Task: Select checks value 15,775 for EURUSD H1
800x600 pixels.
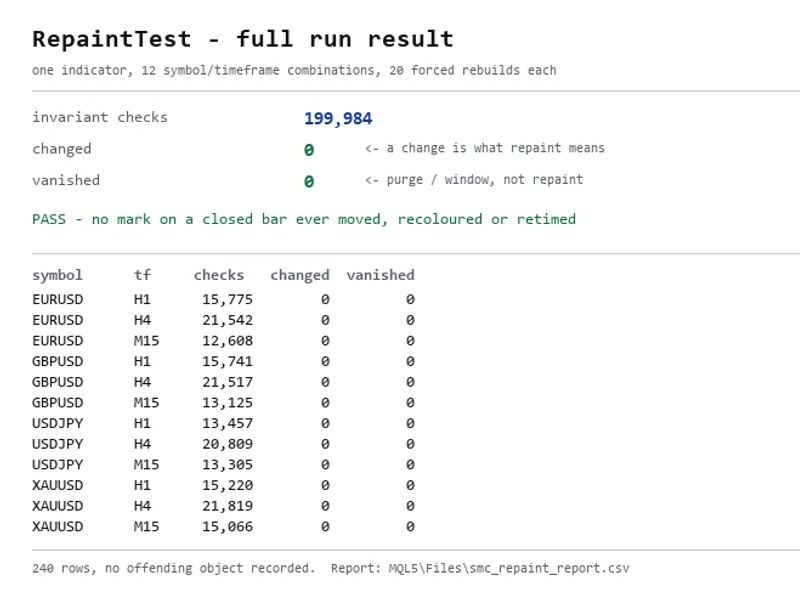Action: point(228,299)
